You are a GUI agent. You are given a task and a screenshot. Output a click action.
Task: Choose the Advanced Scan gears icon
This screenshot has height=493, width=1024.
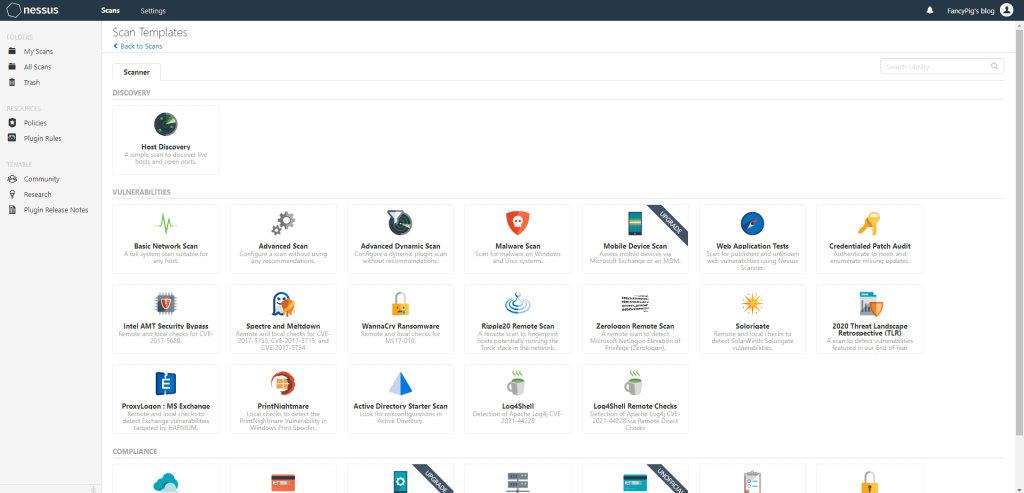coord(283,223)
